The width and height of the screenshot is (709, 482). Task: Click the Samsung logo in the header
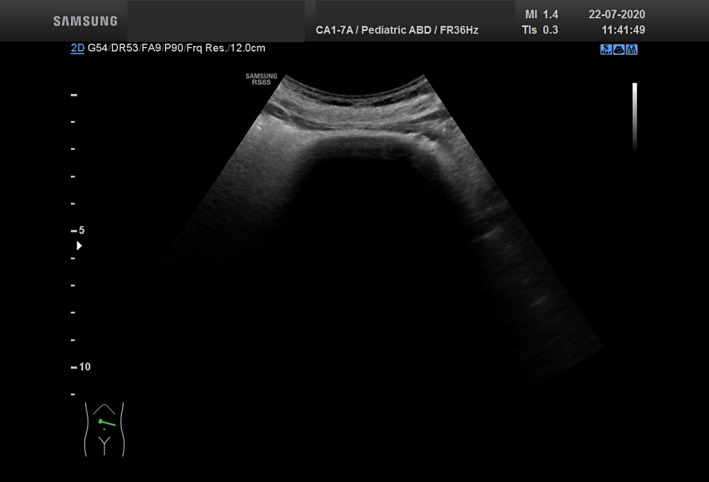(85, 21)
